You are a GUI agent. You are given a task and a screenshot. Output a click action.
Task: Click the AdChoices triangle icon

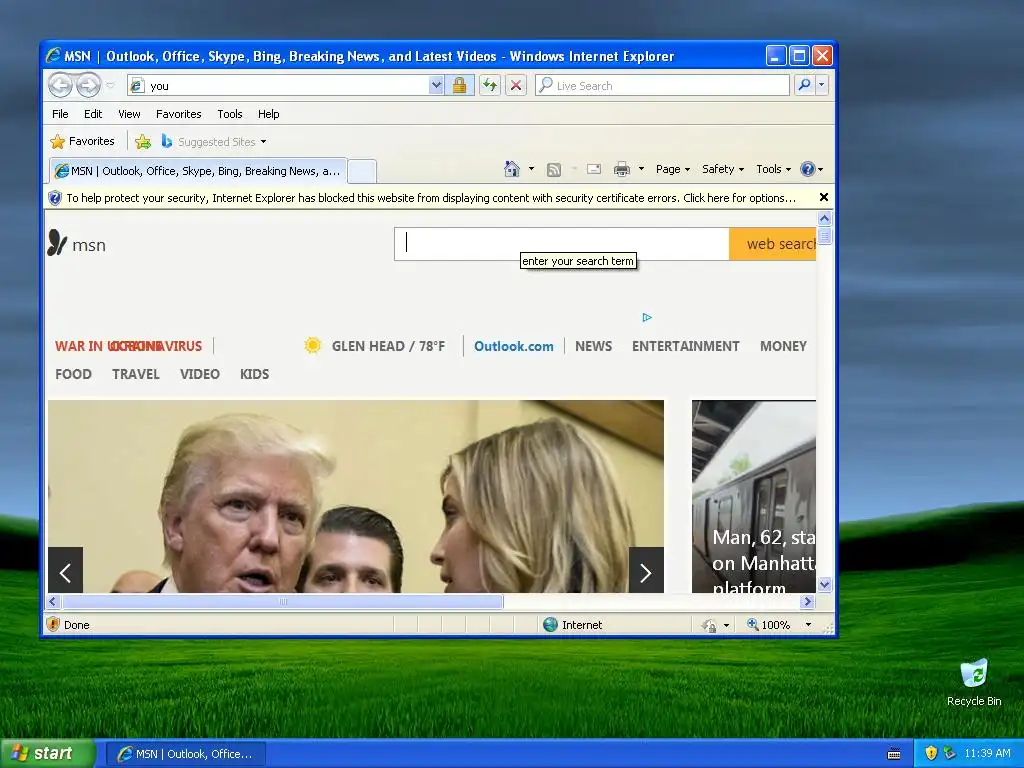coord(647,317)
